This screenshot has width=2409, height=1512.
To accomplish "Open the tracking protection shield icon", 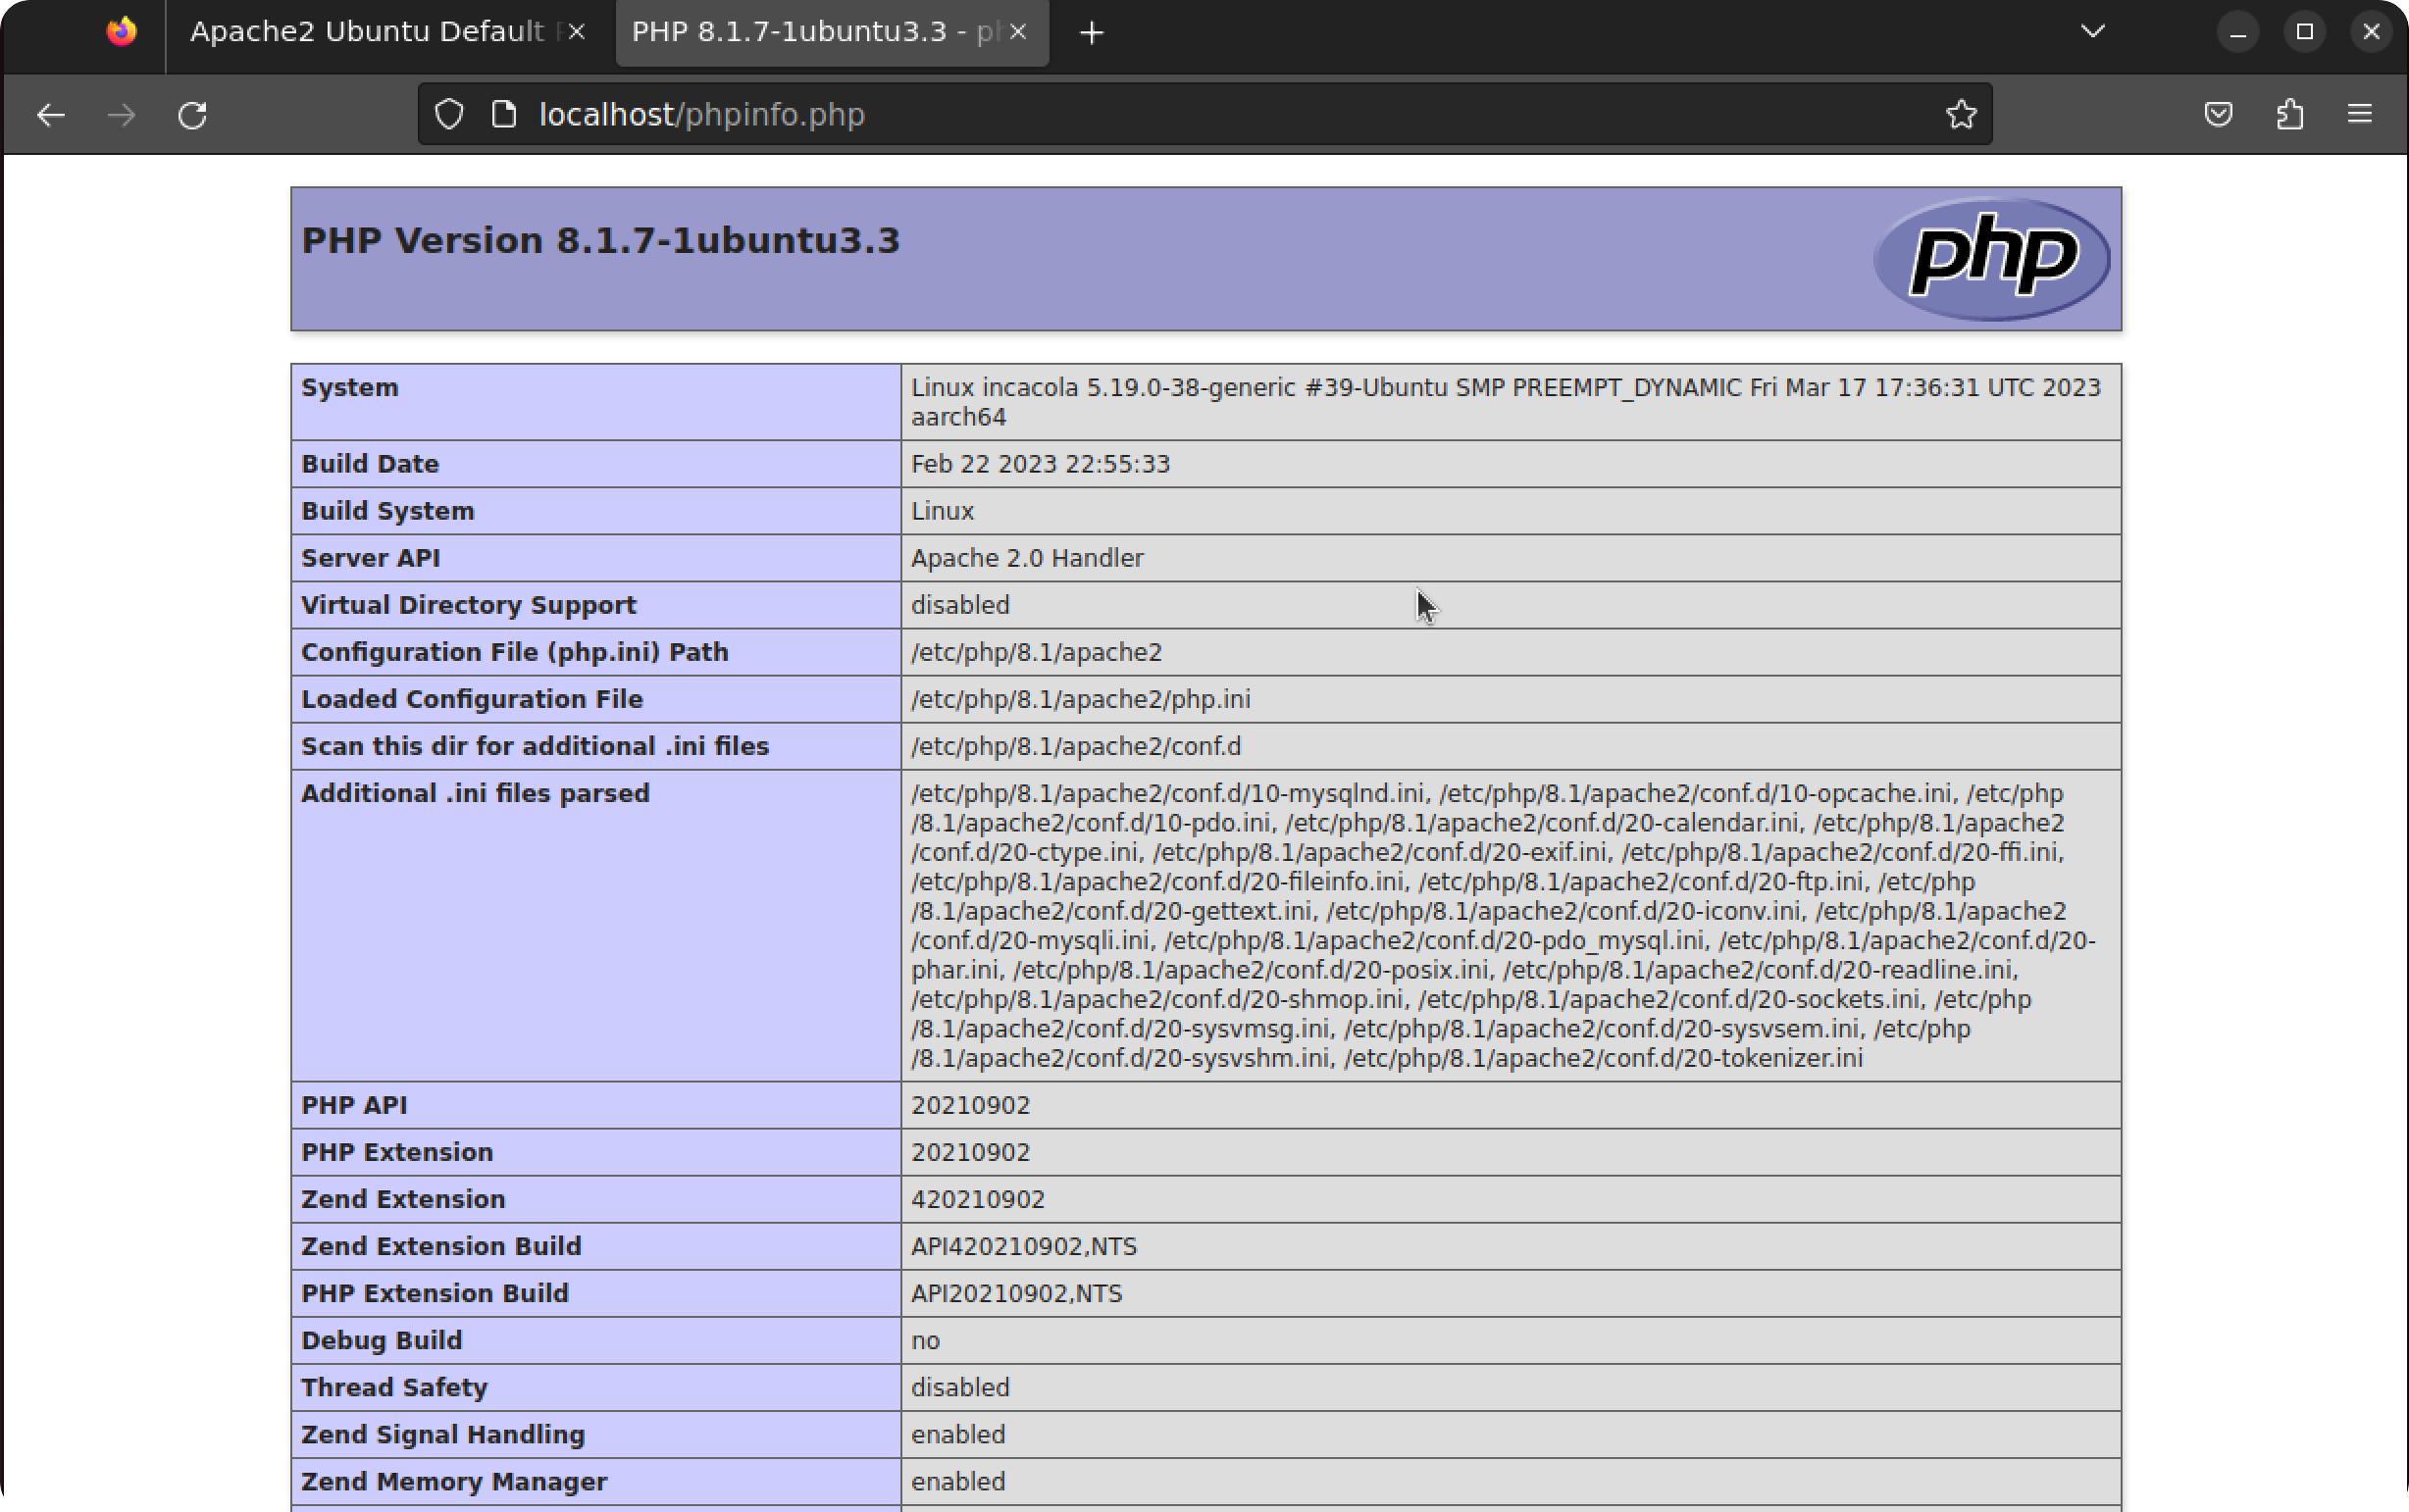I will (x=449, y=114).
